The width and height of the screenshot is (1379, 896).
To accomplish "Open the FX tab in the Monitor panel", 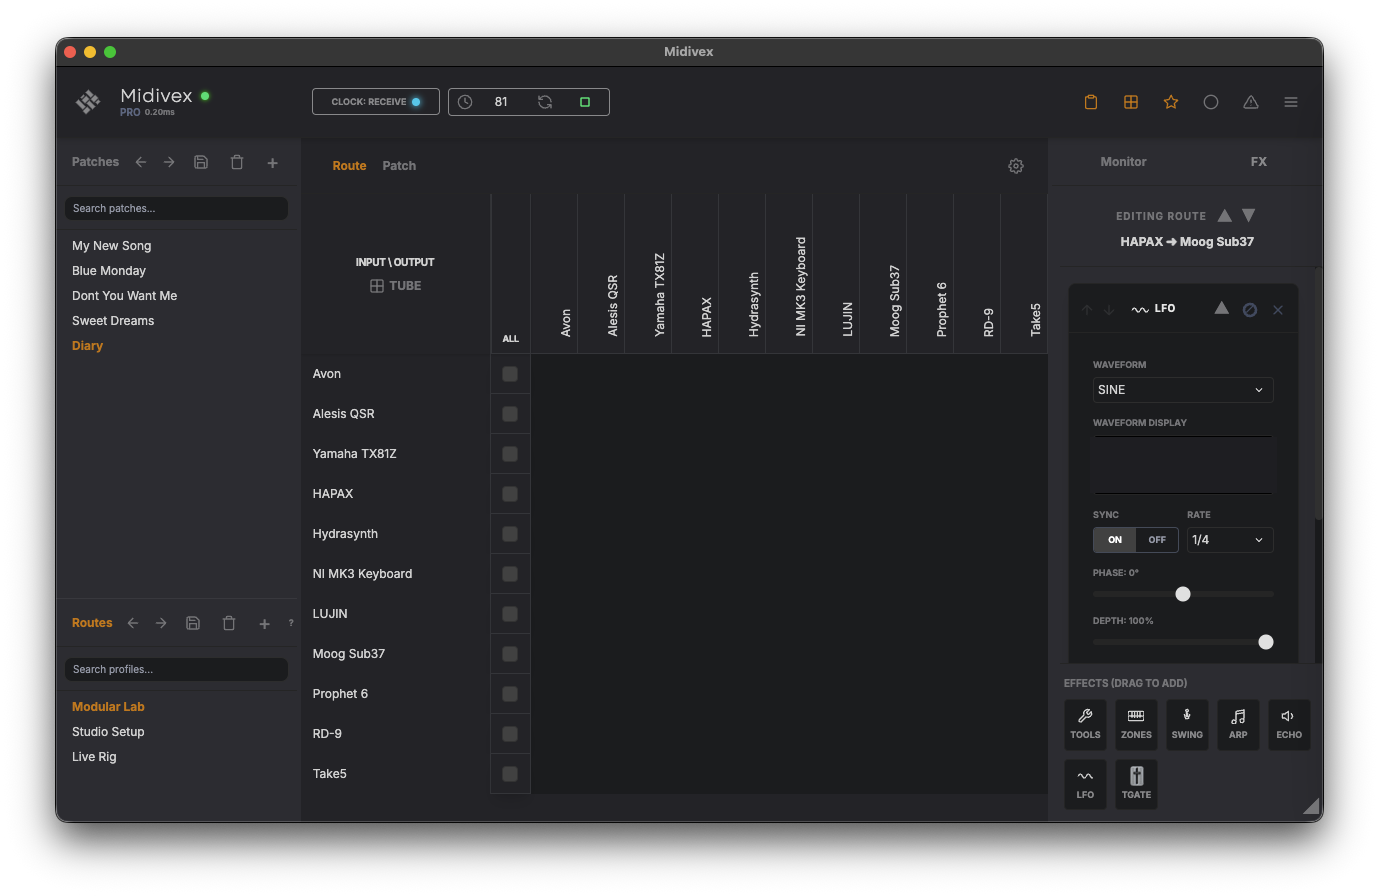I will (1258, 161).
